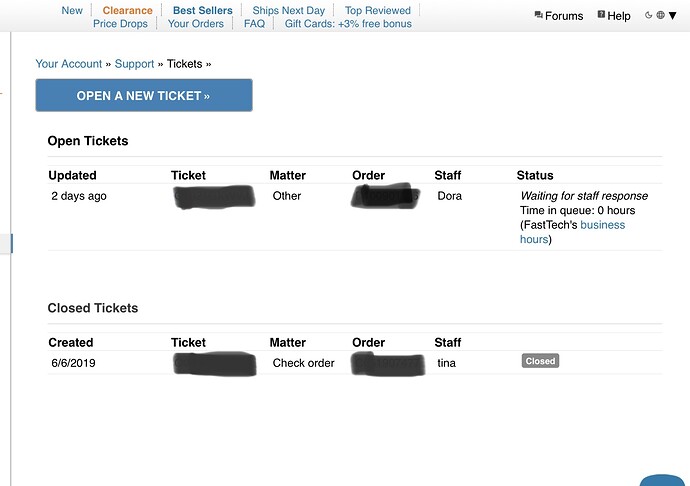Open the Forums chat bubble icon

click(x=538, y=15)
